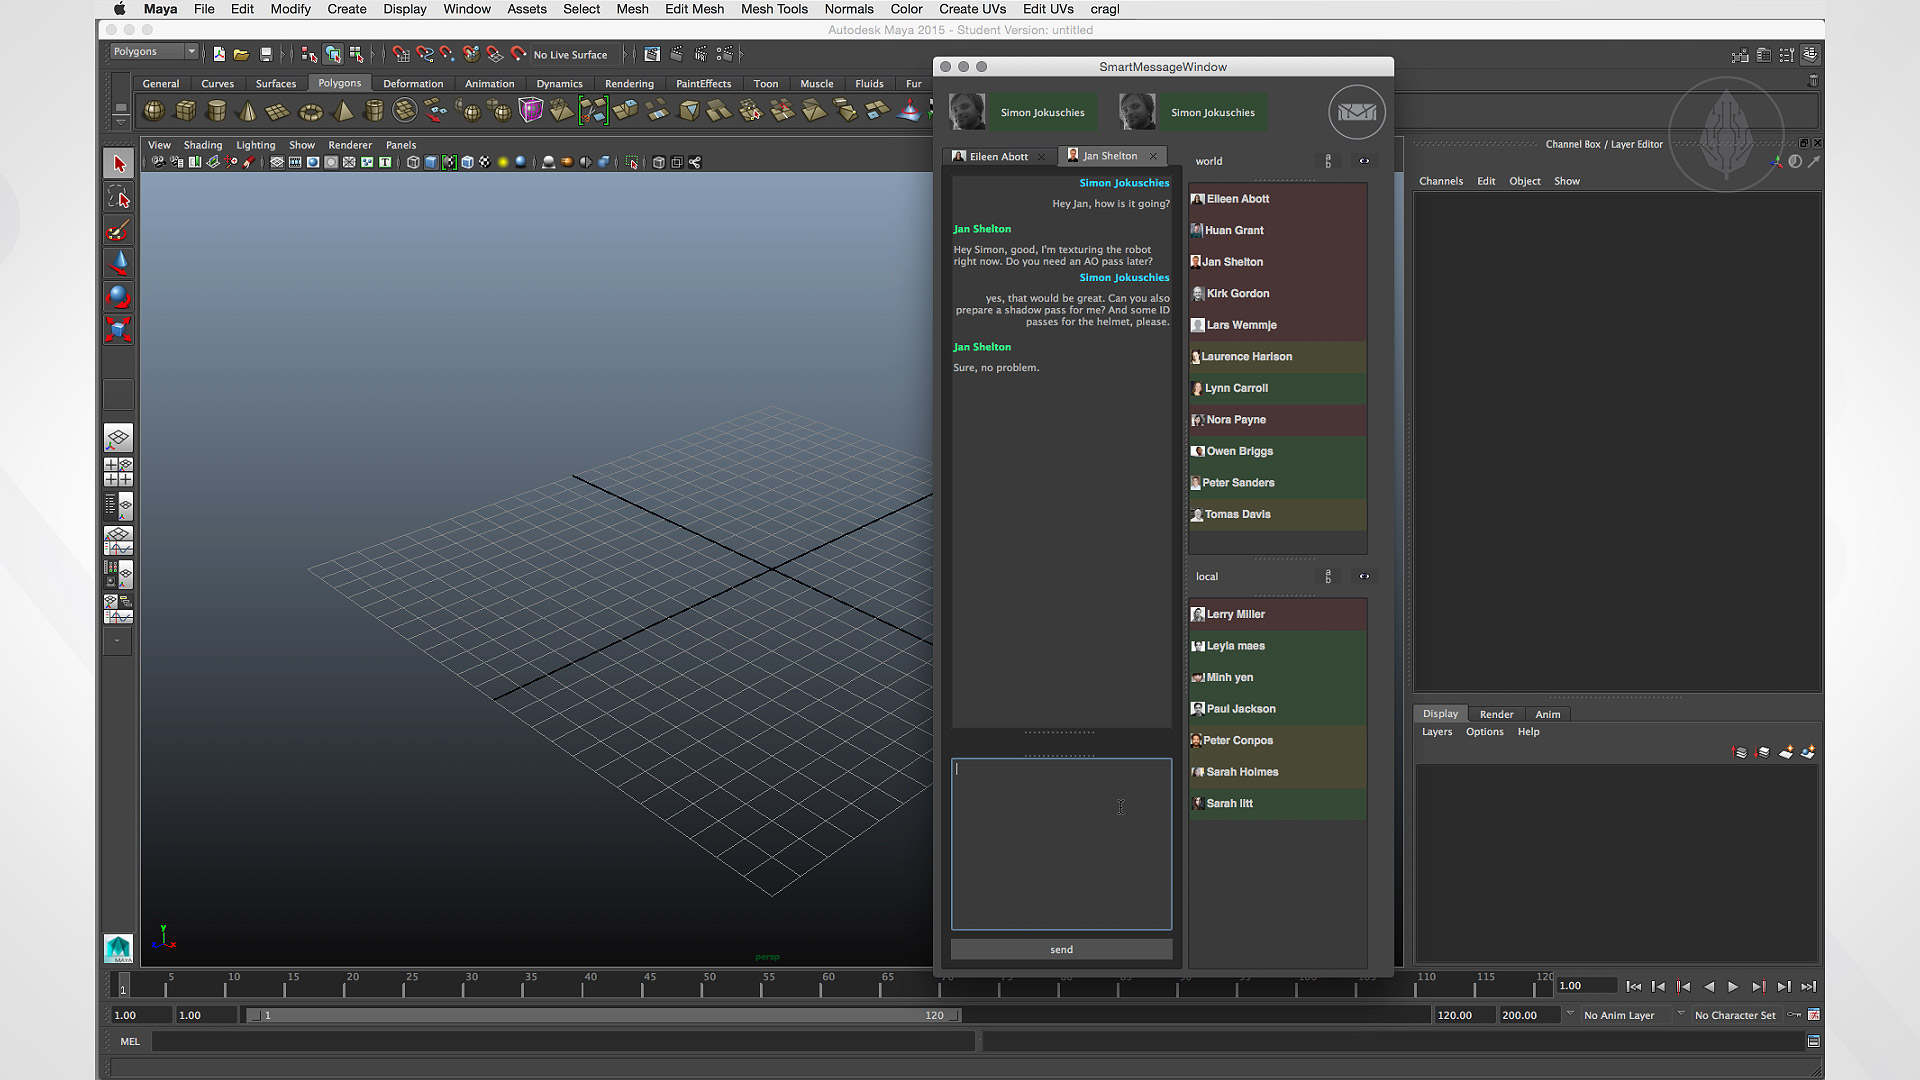Viewport: 1920px width, 1080px height.
Task: Open the No Anim Layer dropdown
Action: pyautogui.click(x=1619, y=1015)
